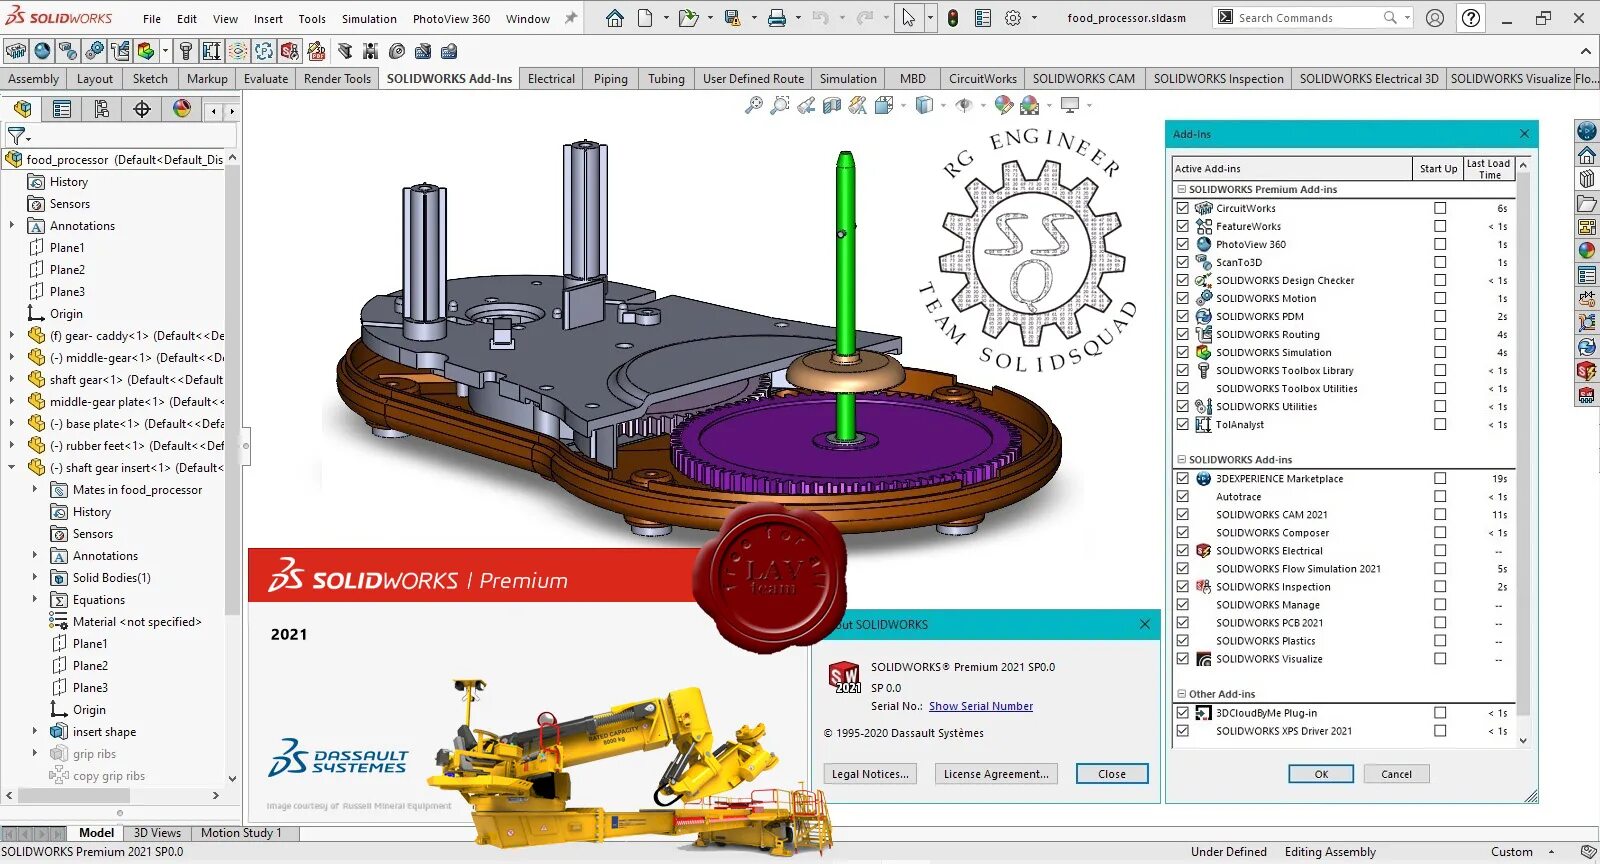1600x864 pixels.
Task: Open the Help question mark icon
Action: point(1471,18)
